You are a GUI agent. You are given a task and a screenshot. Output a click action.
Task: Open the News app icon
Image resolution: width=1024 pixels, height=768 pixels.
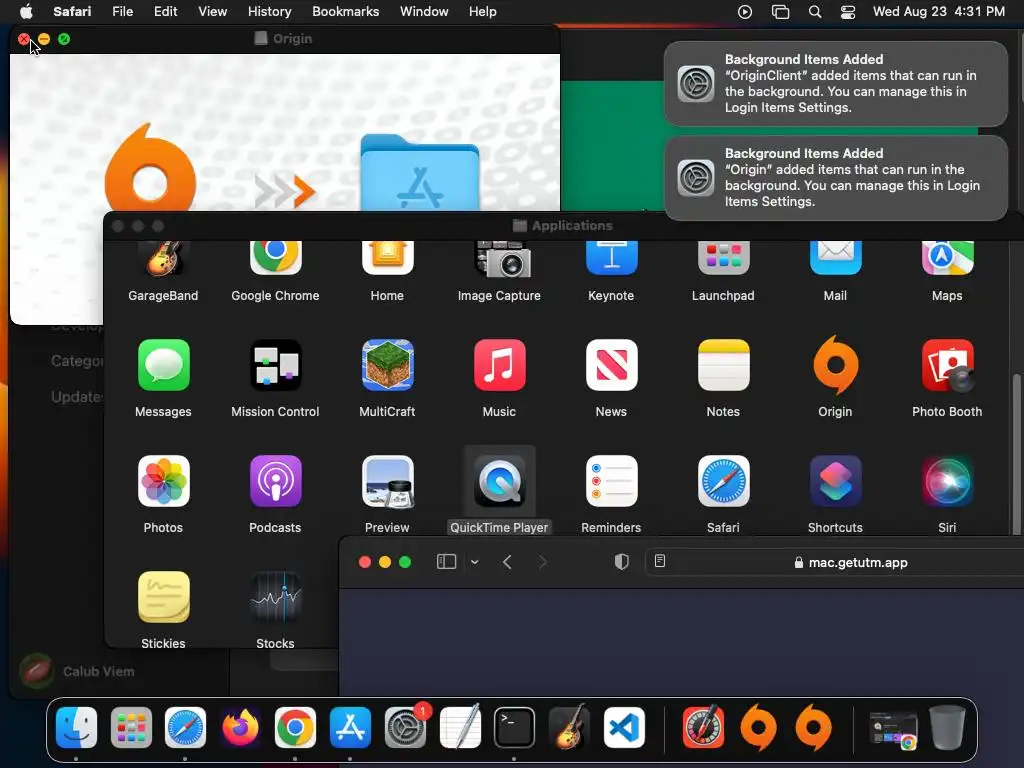click(x=611, y=365)
